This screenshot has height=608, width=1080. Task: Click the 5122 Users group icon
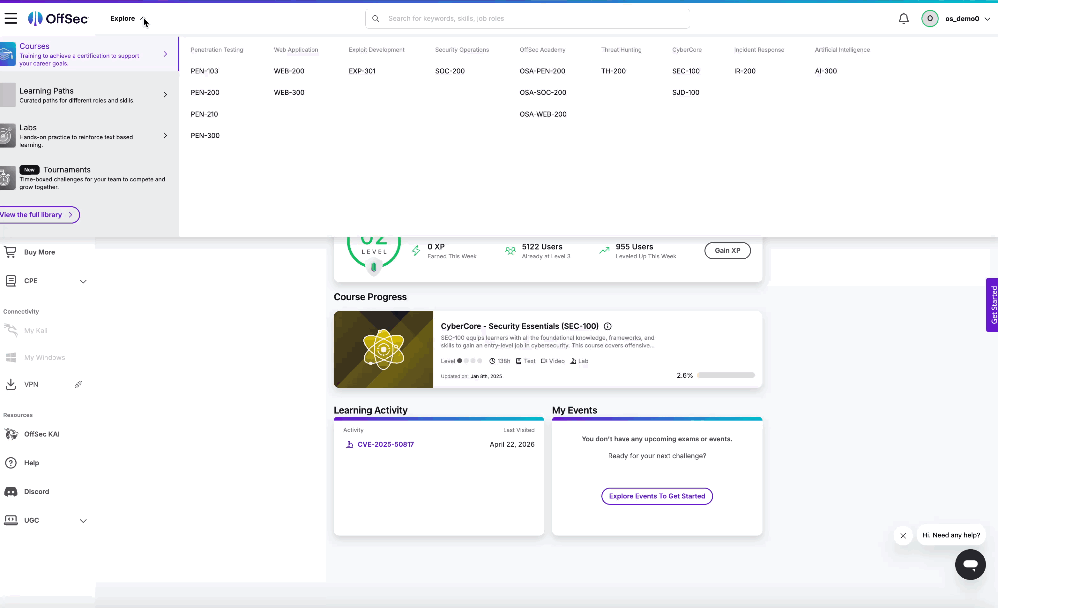[x=510, y=251]
